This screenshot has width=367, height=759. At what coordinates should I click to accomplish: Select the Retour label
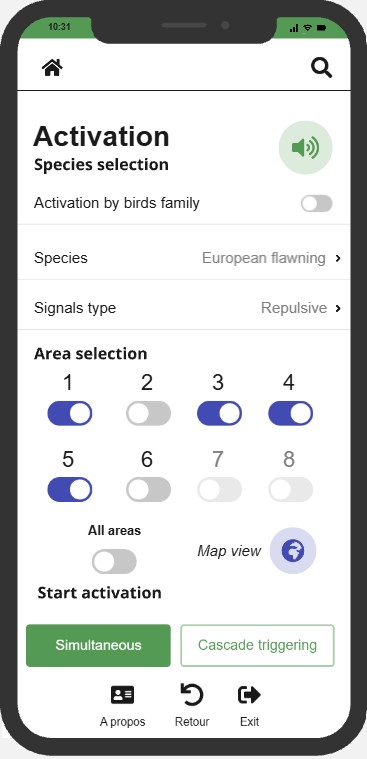[192, 722]
